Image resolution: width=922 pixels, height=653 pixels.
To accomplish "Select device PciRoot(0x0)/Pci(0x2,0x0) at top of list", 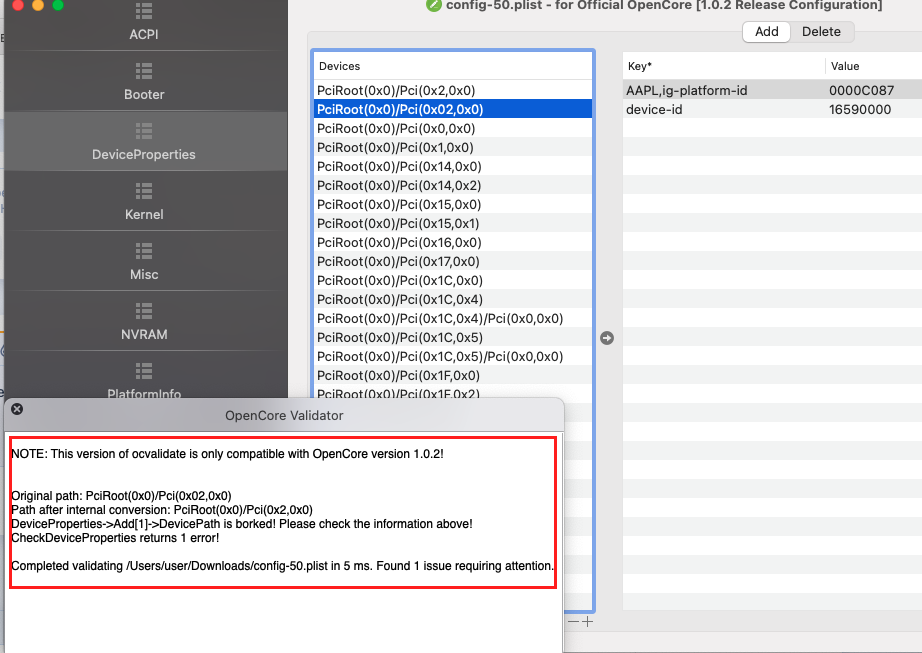I will tap(398, 90).
